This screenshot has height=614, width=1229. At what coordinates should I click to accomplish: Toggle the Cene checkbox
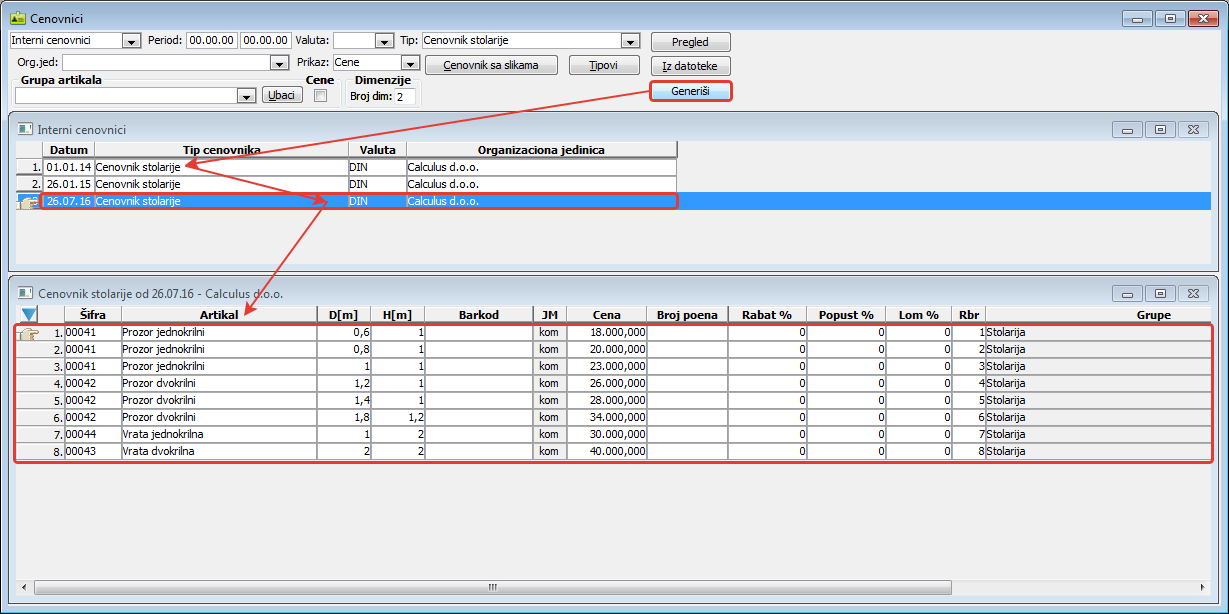click(320, 96)
